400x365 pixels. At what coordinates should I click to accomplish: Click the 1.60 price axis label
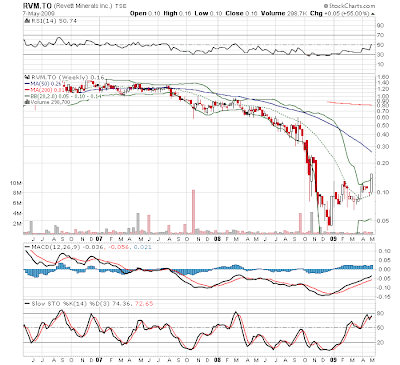coord(383,77)
